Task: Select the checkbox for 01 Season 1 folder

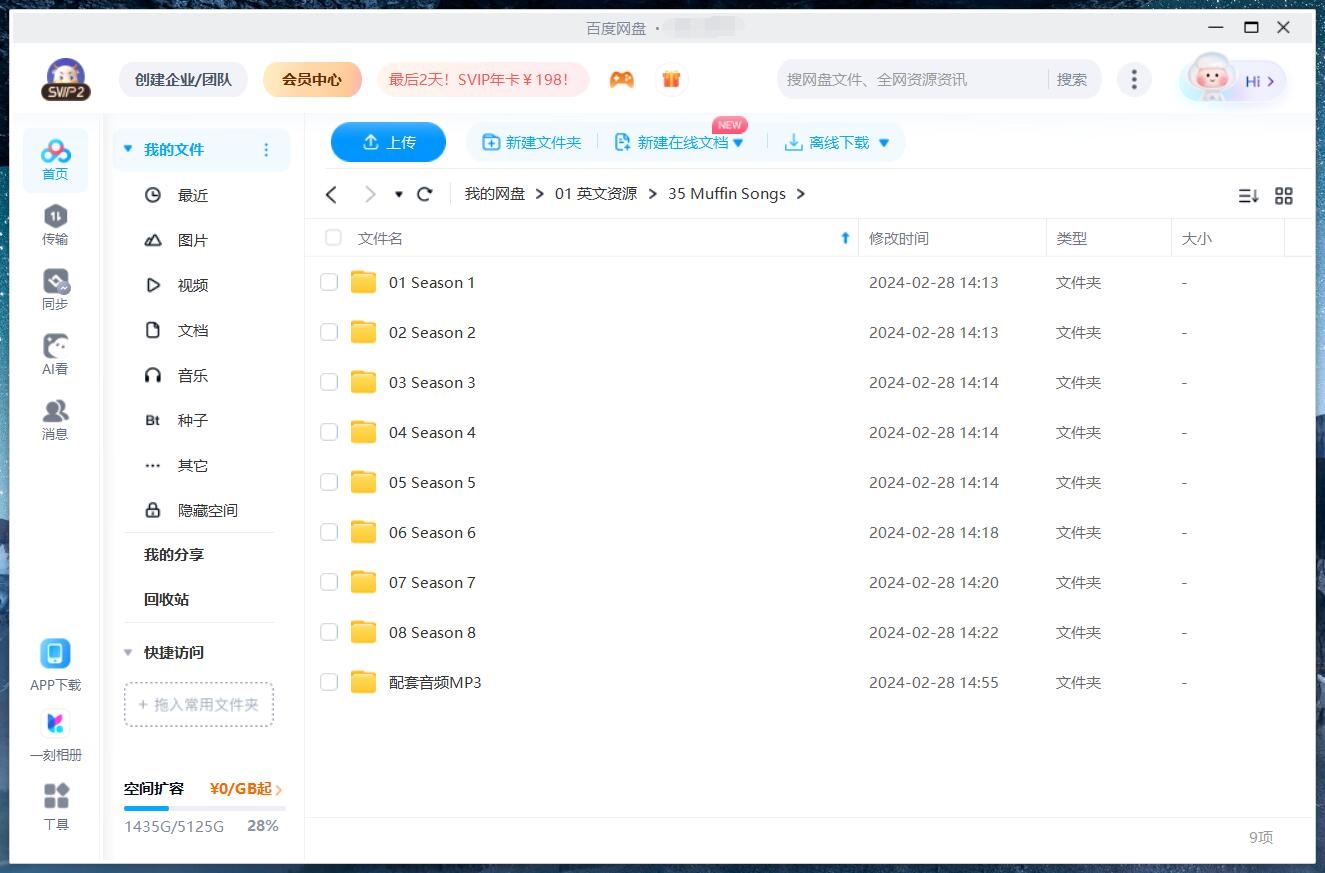Action: point(329,282)
